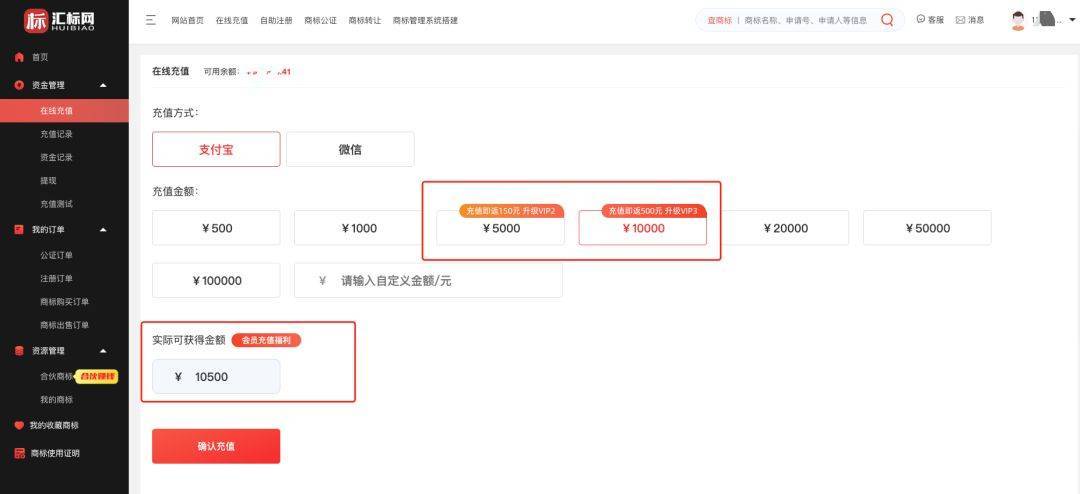Open 消息 messages
1080x494 pixels.
(970, 20)
